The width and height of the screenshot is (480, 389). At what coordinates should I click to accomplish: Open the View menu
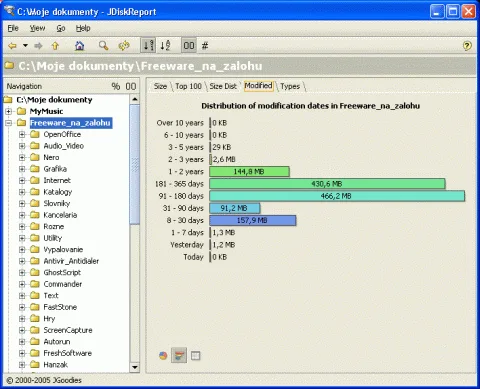tap(37, 28)
